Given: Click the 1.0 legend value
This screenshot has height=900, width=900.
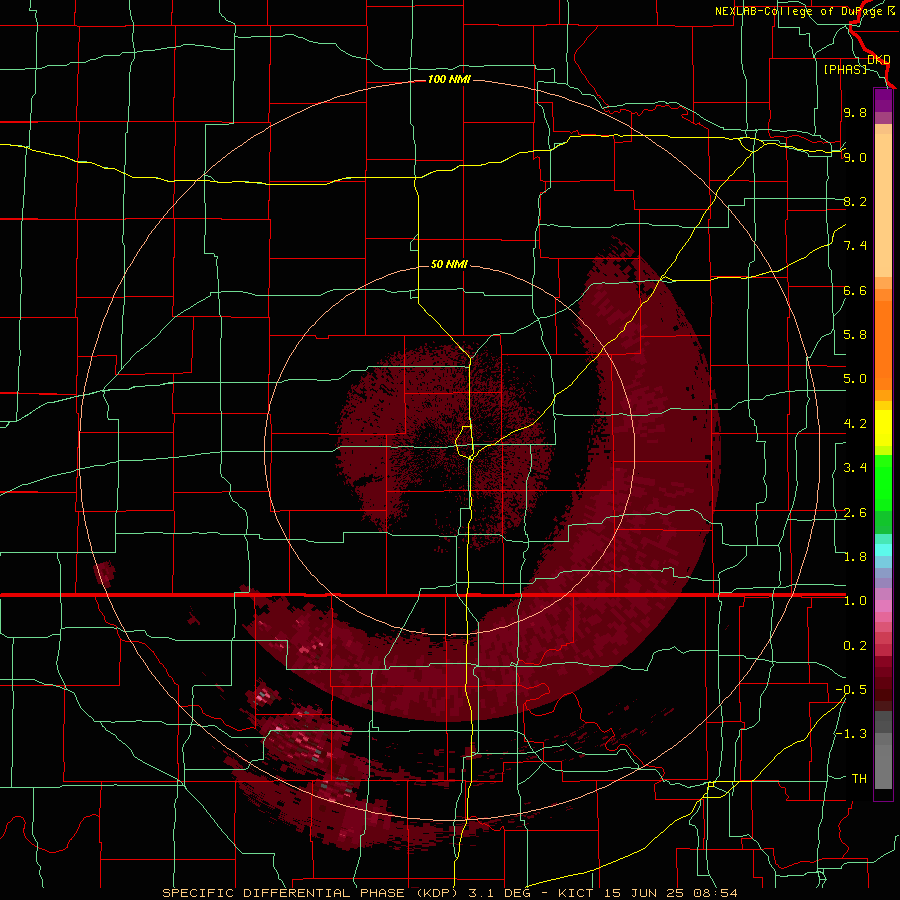Looking at the screenshot, I should [855, 601].
